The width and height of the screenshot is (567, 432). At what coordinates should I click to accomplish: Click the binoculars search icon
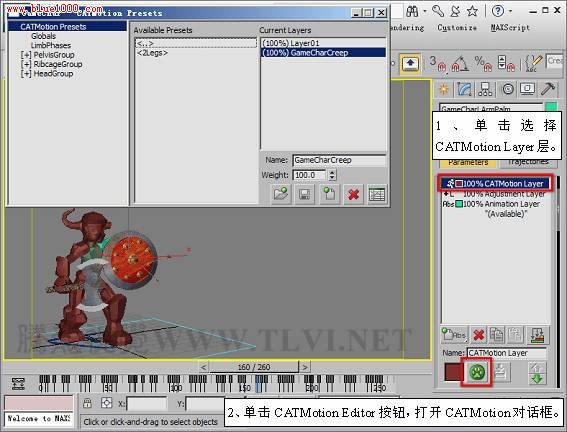[412, 11]
